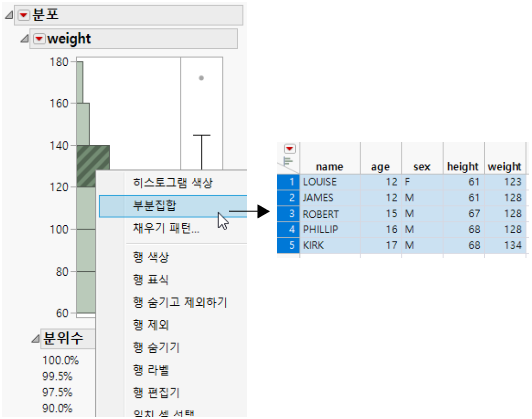
Task: Select the outlier point in box plot
Action: point(201,78)
